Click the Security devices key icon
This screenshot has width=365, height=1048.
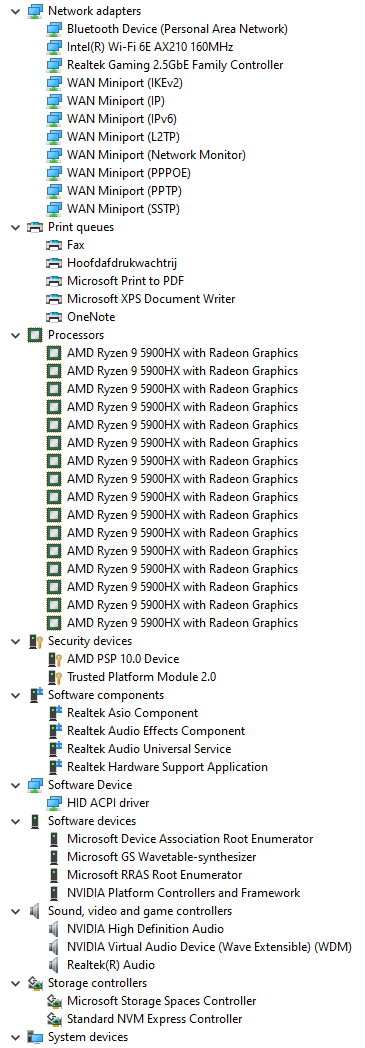click(35, 641)
